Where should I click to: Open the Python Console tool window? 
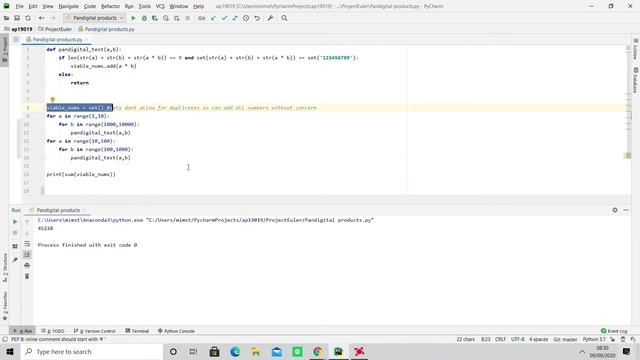(x=176, y=331)
